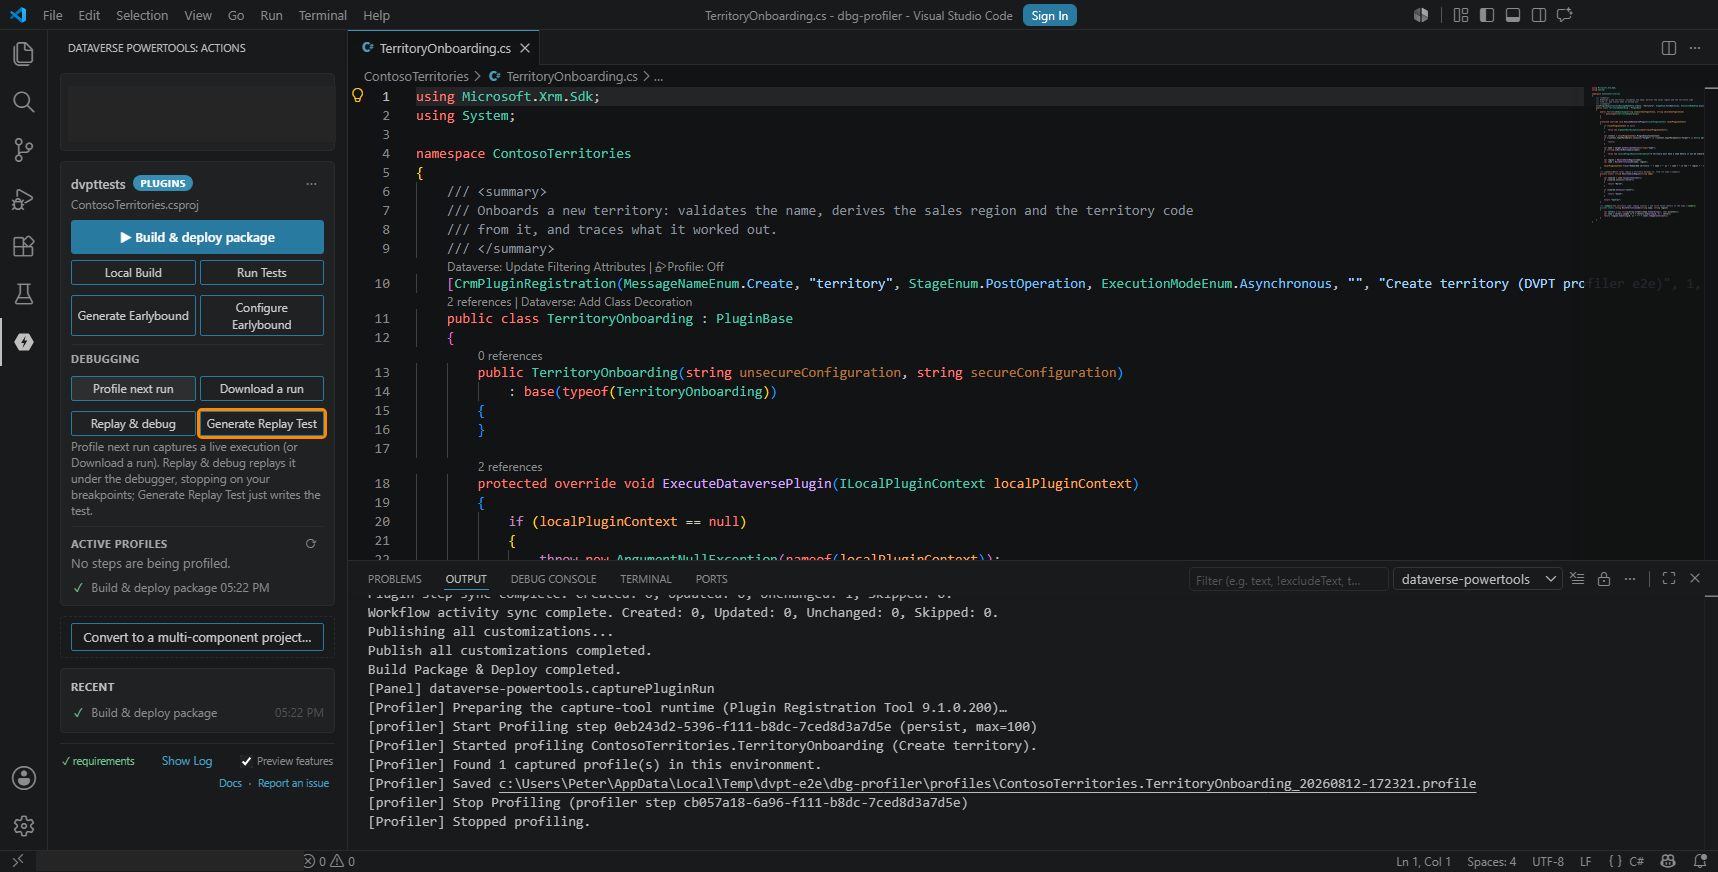The width and height of the screenshot is (1718, 872).
Task: Click Convert to a multi-component project button
Action: [197, 637]
